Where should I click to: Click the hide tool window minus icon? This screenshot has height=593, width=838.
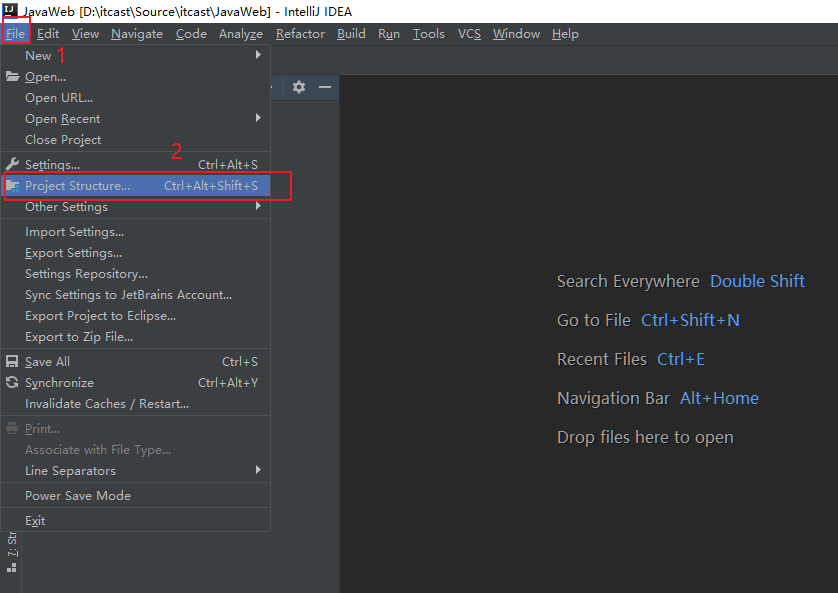tap(325, 87)
